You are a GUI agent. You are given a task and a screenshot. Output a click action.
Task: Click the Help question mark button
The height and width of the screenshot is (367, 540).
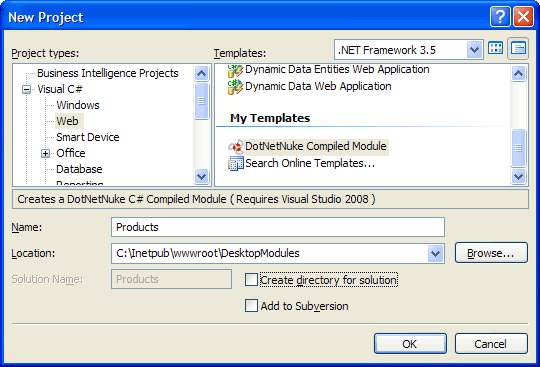[500, 17]
